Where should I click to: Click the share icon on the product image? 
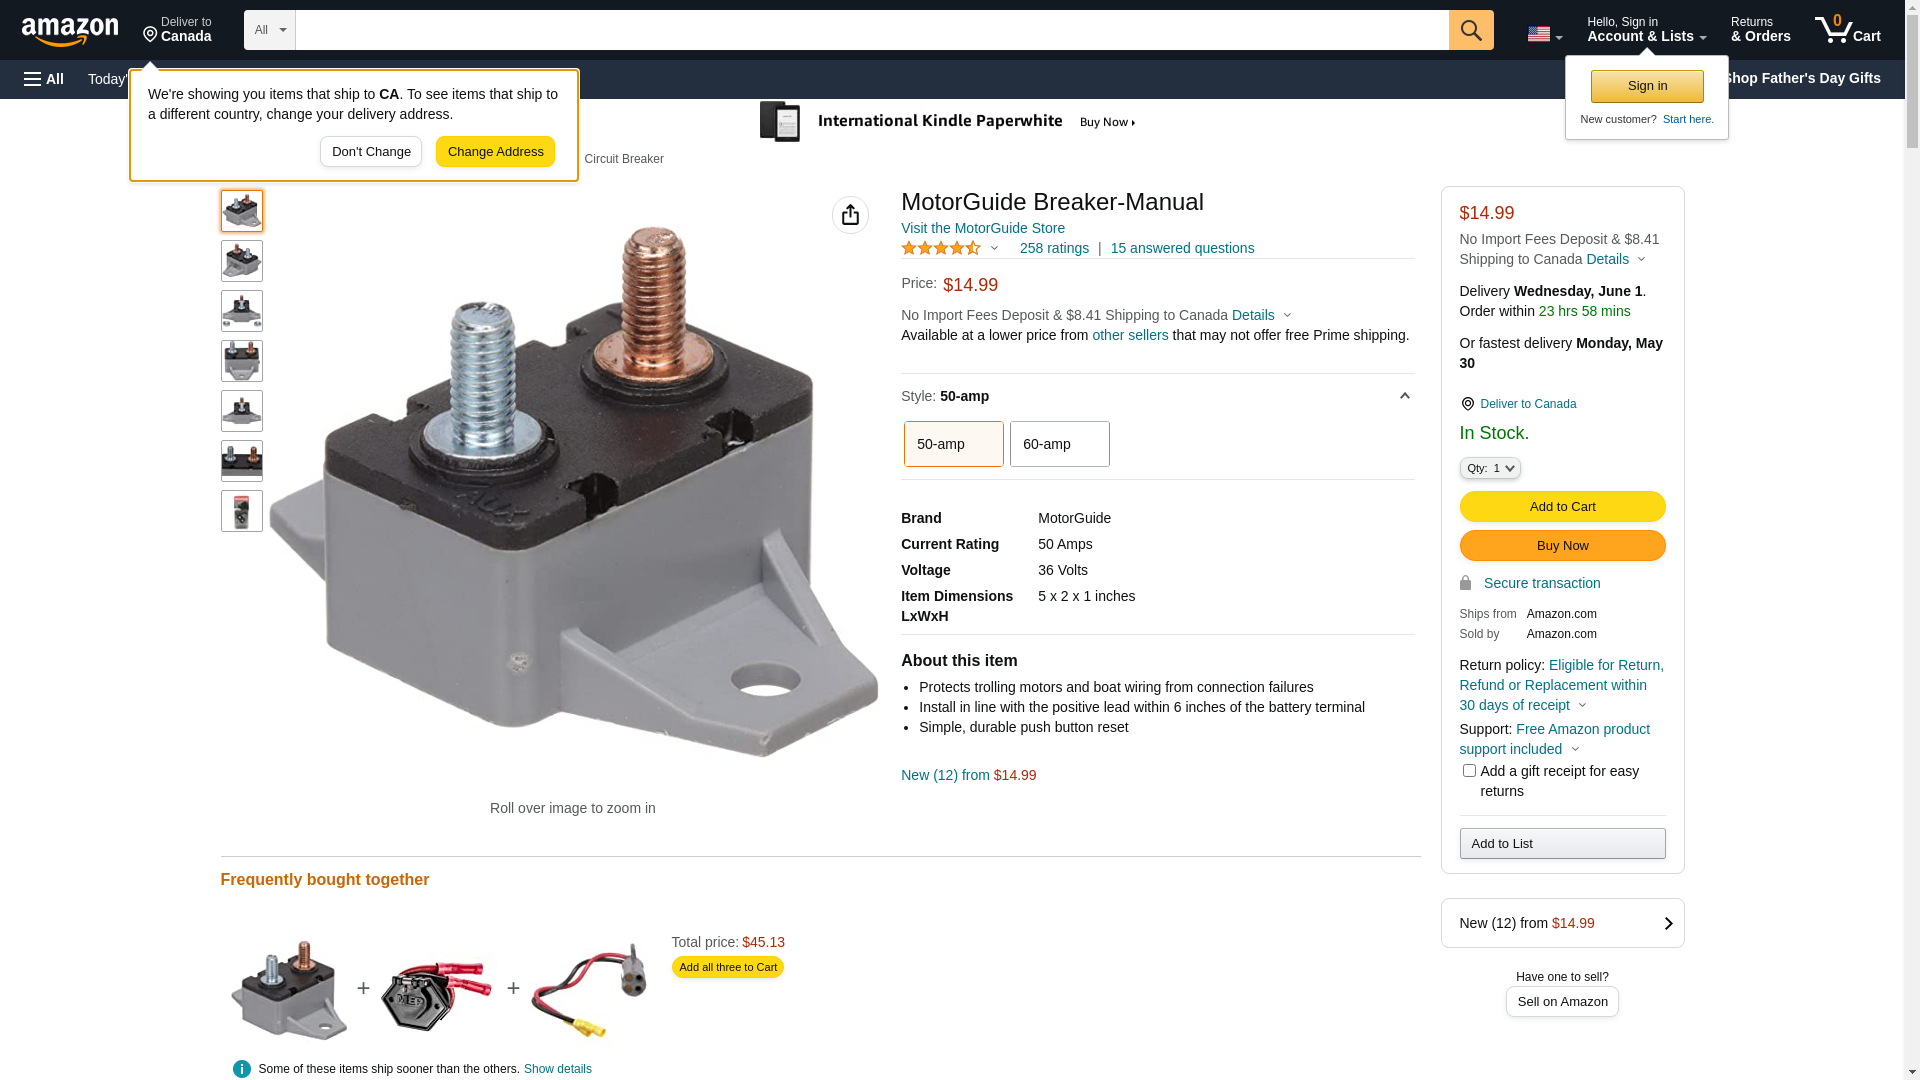(850, 215)
